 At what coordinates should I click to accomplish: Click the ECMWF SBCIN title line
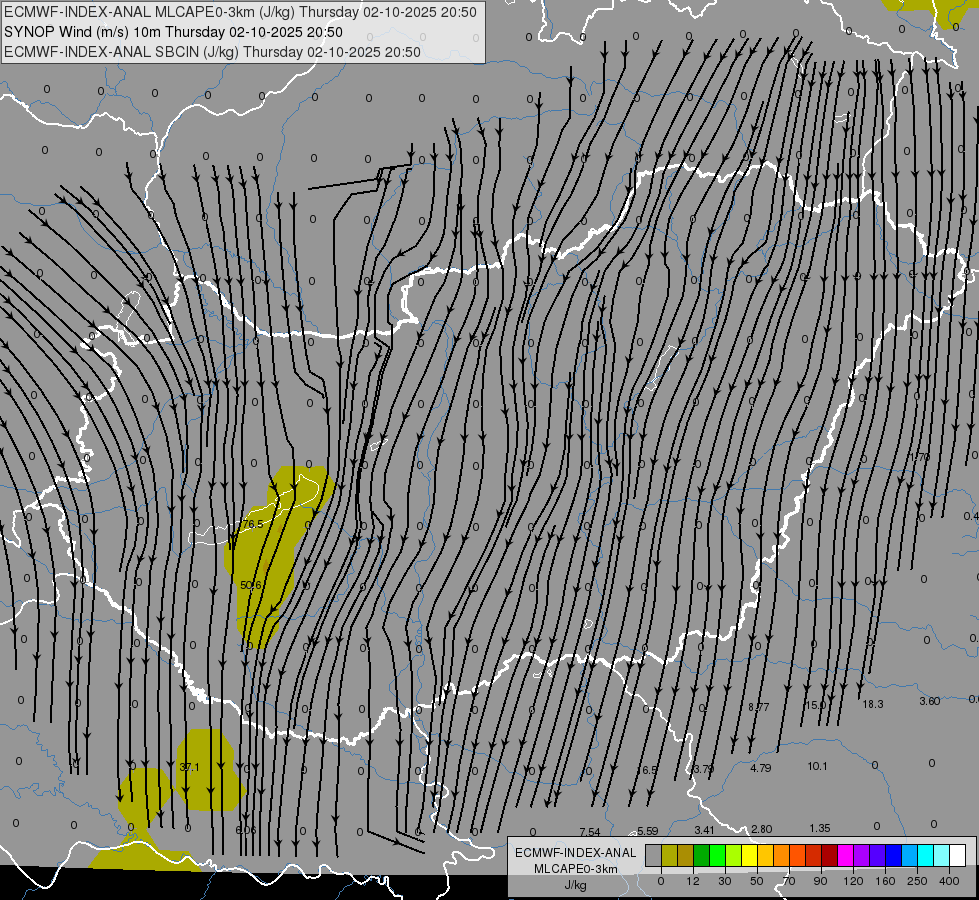pyautogui.click(x=212, y=52)
